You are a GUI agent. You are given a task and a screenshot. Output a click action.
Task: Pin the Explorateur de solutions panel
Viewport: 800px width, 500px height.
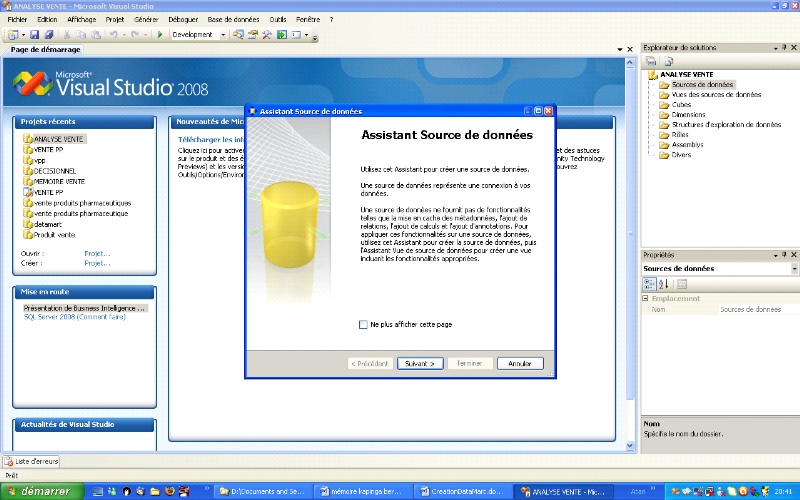click(x=783, y=47)
